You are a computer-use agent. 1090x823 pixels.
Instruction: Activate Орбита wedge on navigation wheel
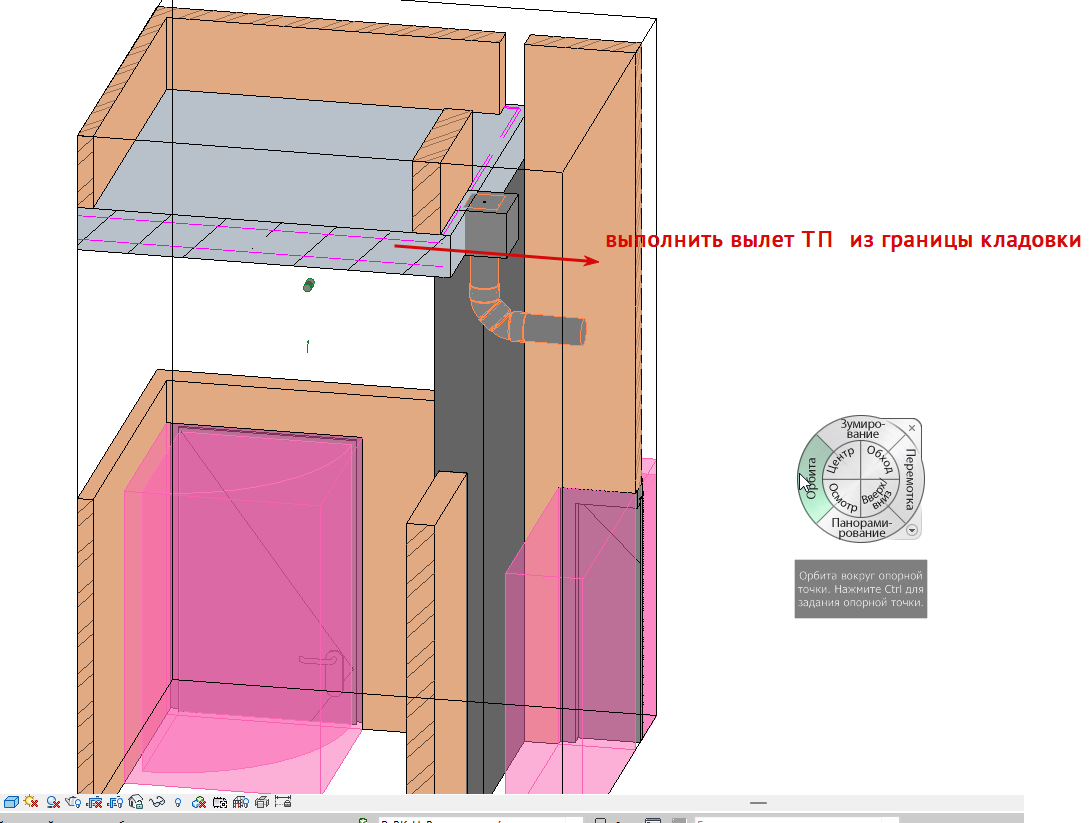point(811,479)
